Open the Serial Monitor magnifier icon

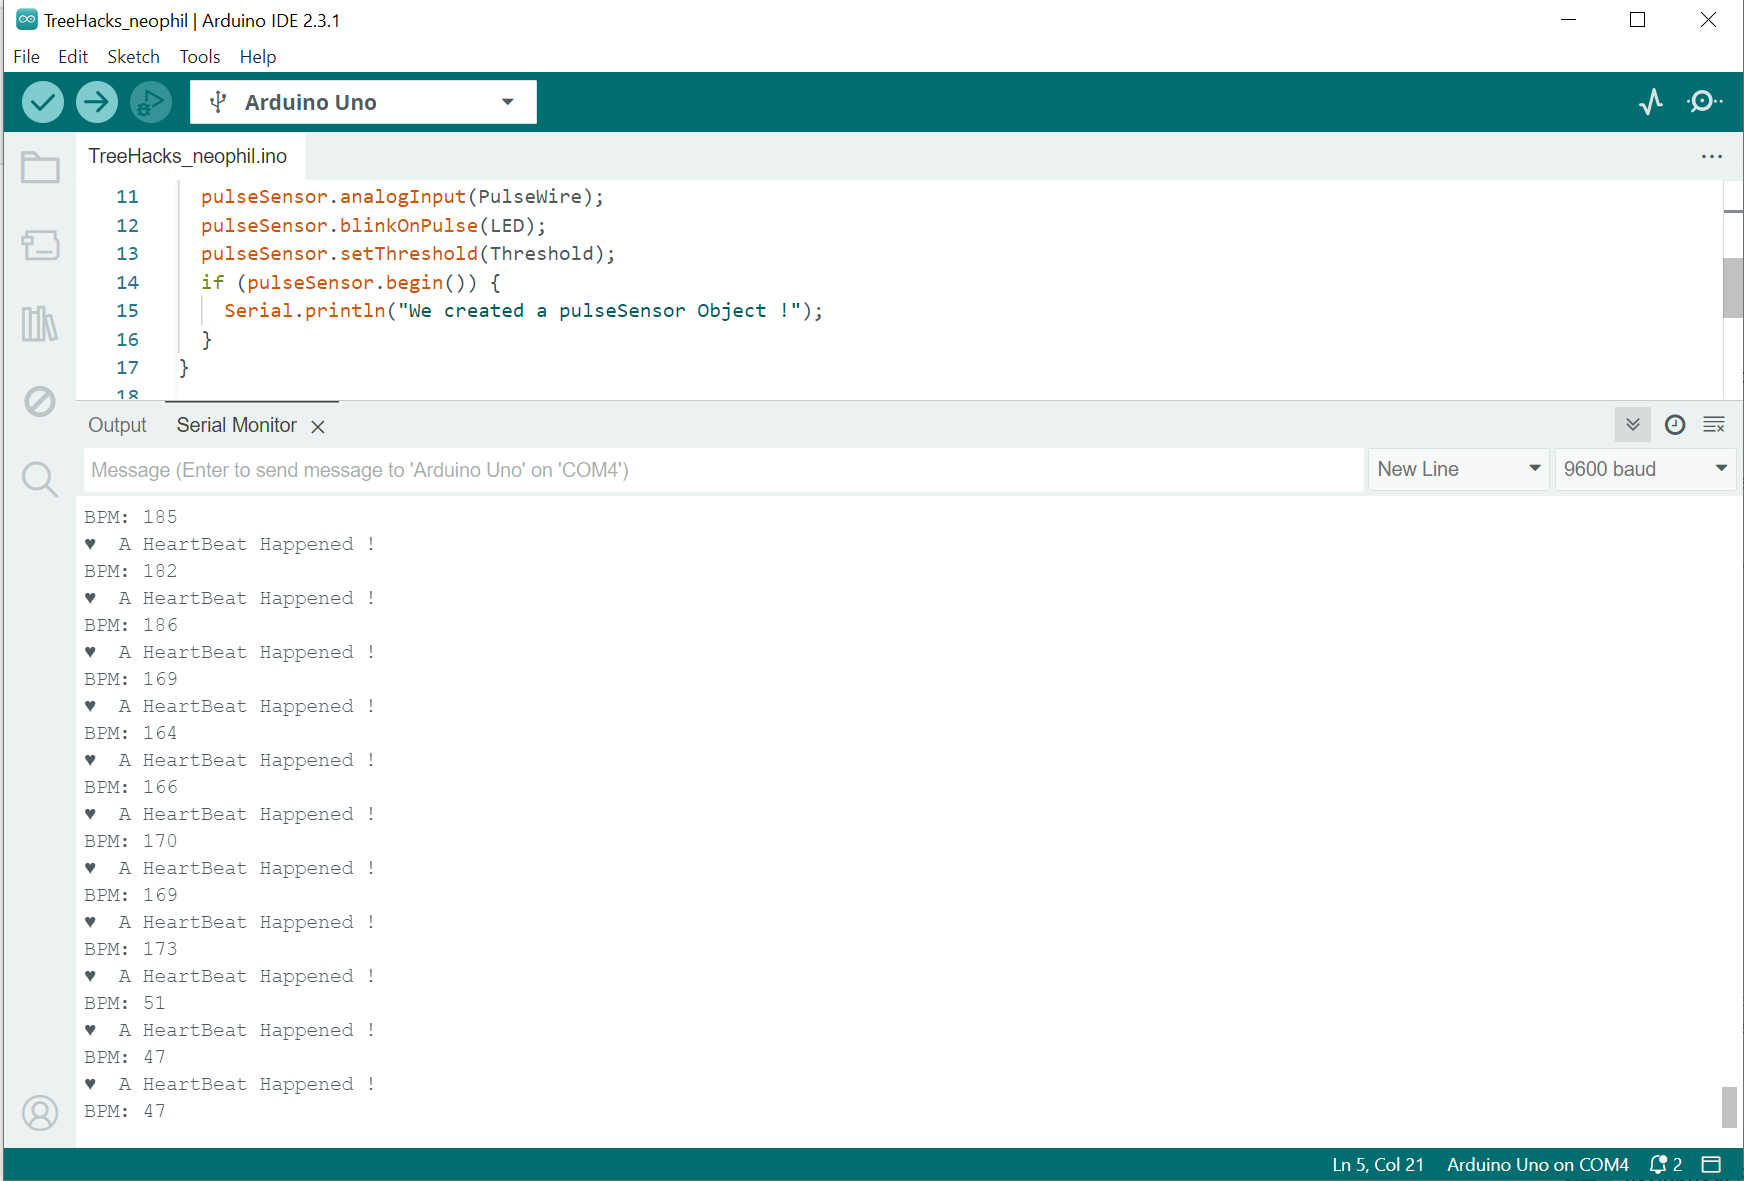tap(1705, 102)
